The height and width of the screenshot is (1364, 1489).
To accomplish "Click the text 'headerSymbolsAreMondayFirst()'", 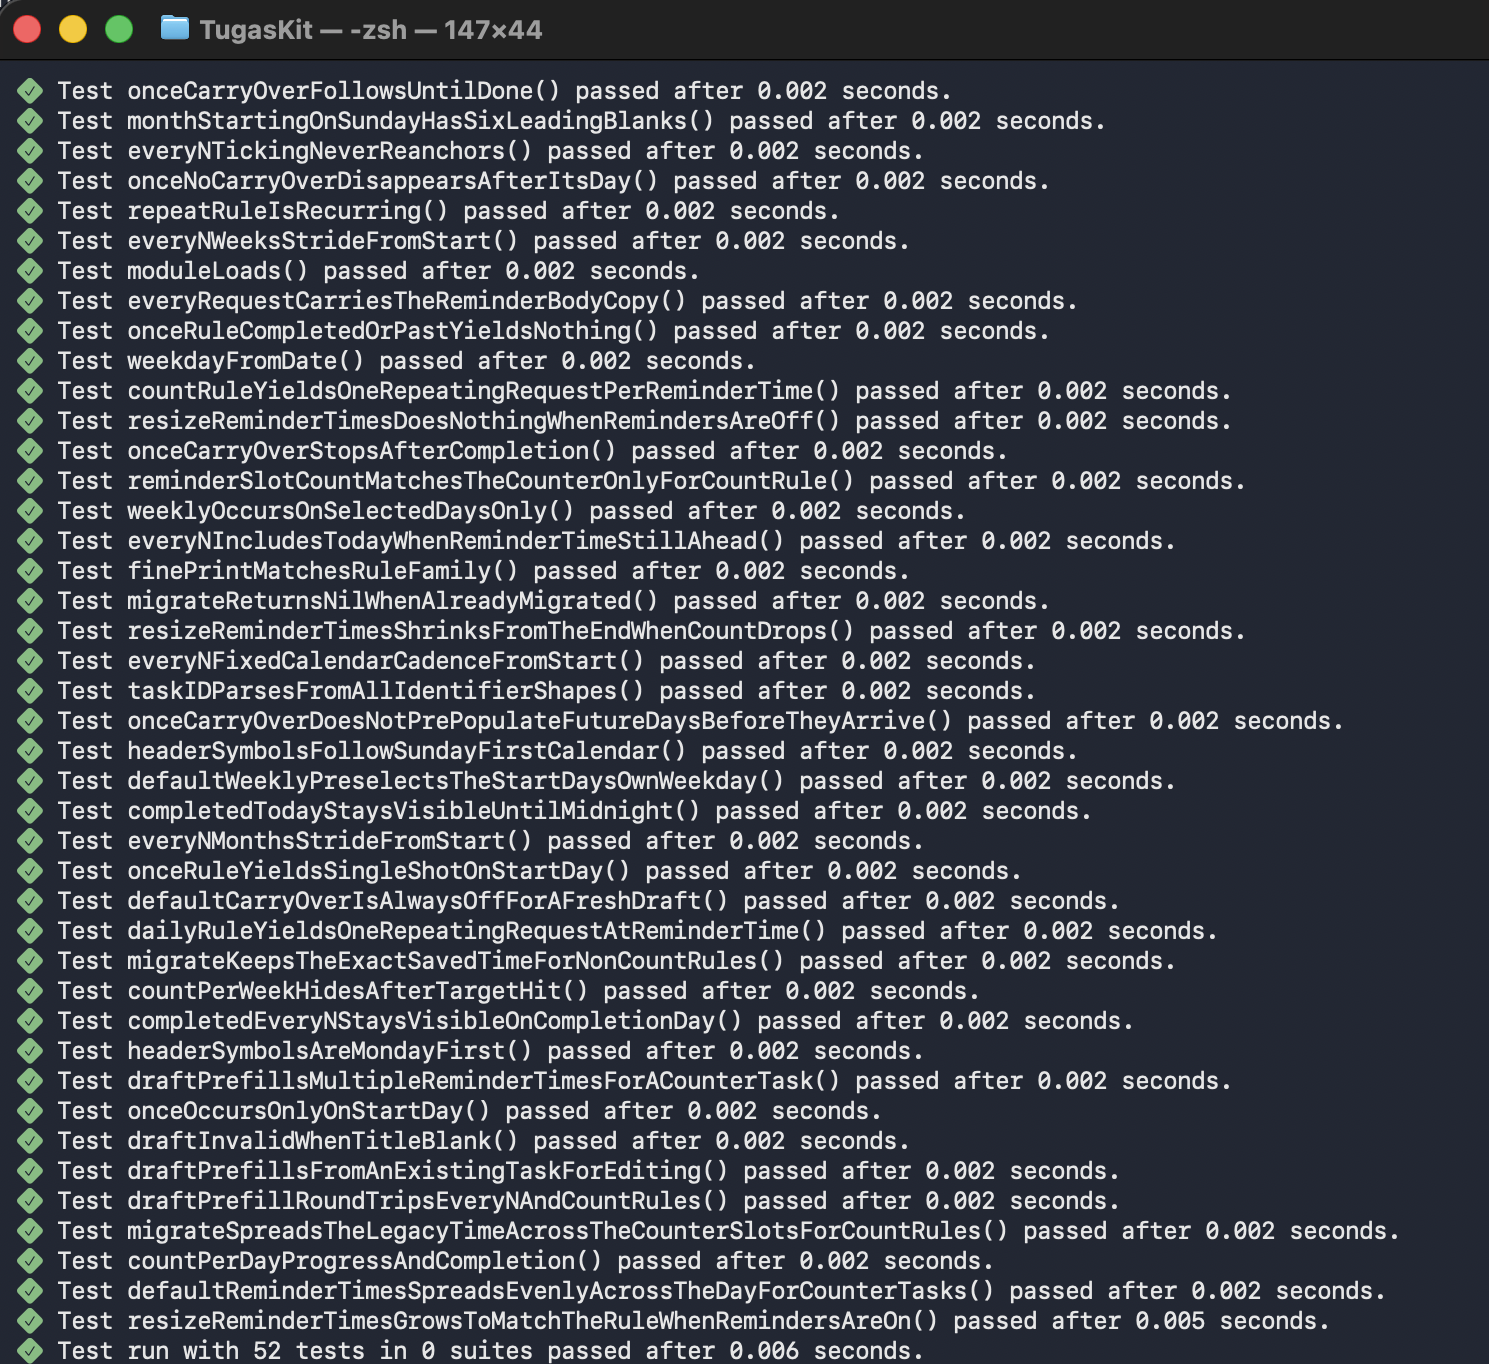I will click(x=330, y=1051).
